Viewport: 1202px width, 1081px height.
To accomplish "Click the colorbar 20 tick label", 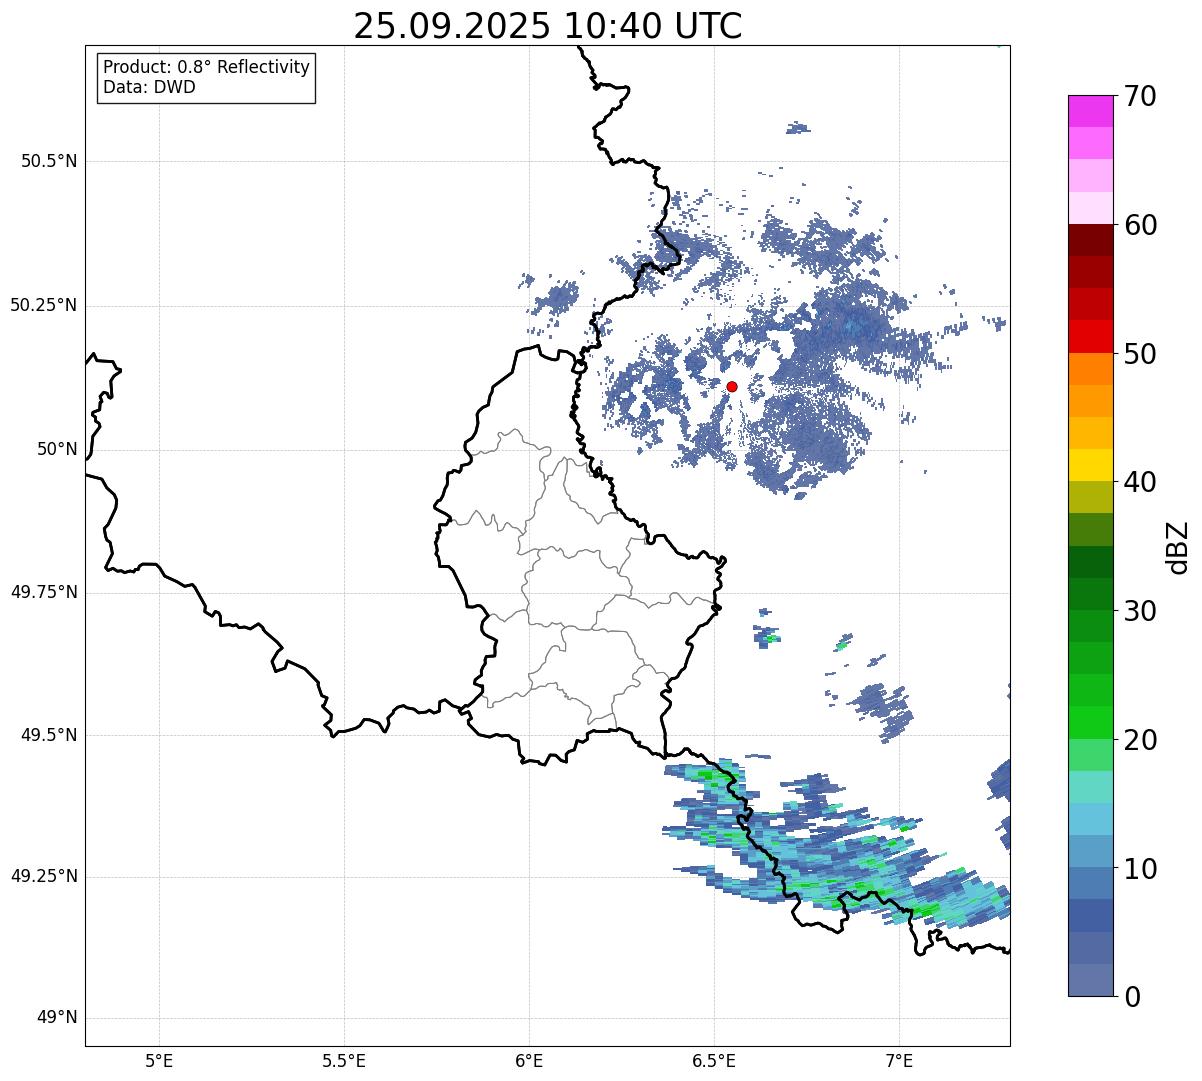I will coord(1140,740).
